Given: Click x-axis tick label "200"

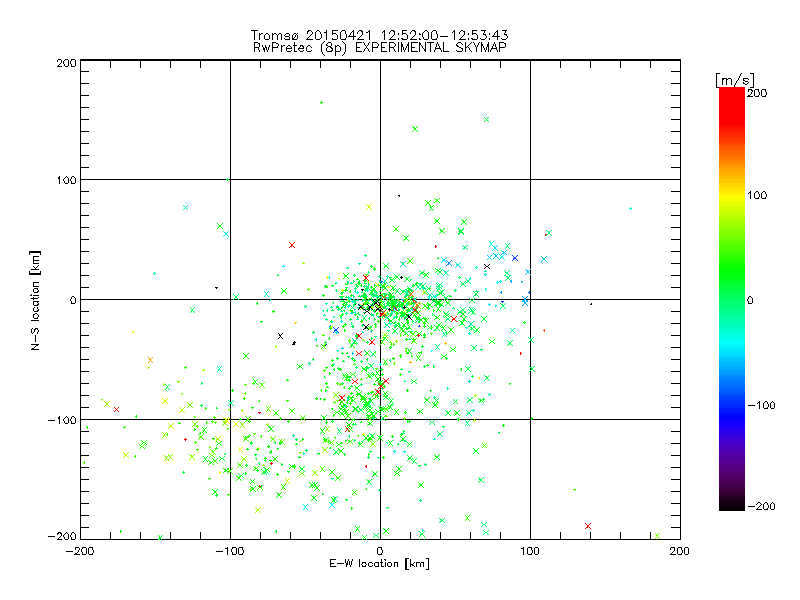Looking at the screenshot, I should [x=680, y=551].
